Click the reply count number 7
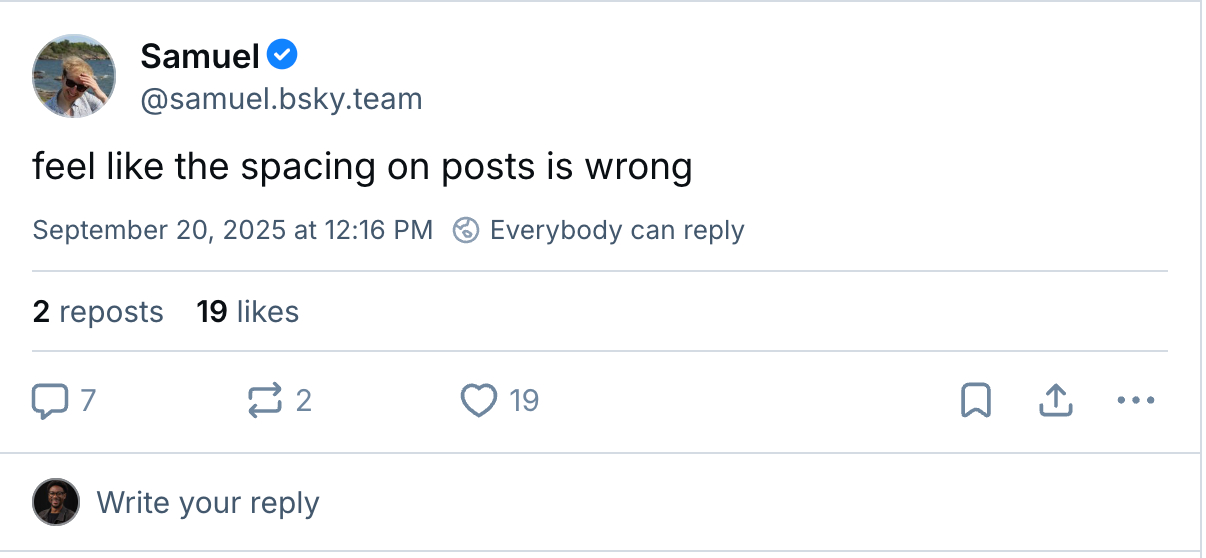This screenshot has width=1206, height=558. [x=88, y=401]
